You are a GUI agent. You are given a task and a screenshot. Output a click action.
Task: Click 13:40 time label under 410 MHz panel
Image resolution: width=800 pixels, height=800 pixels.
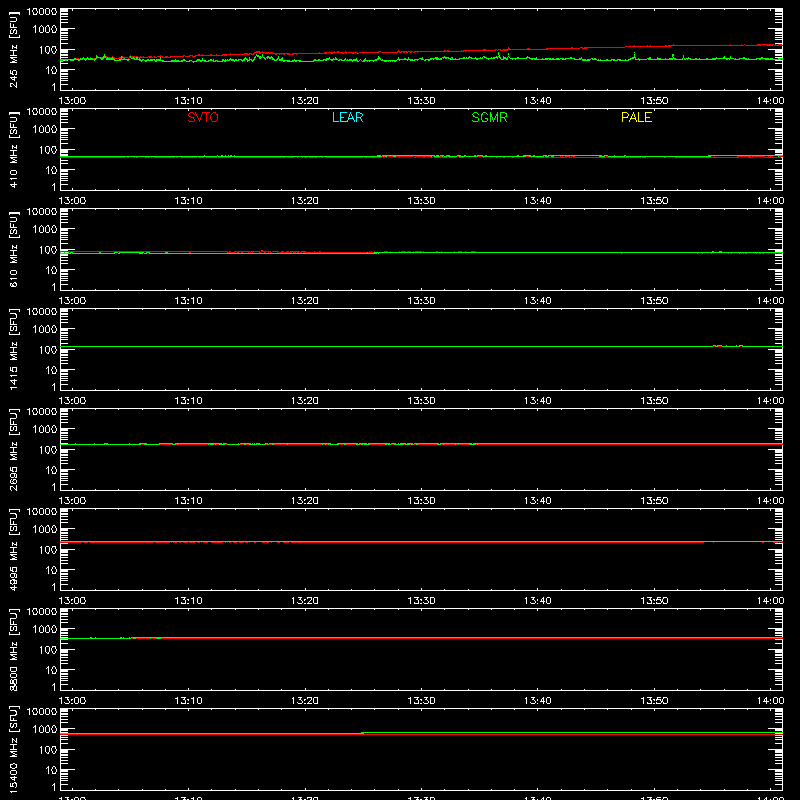pyautogui.click(x=538, y=201)
